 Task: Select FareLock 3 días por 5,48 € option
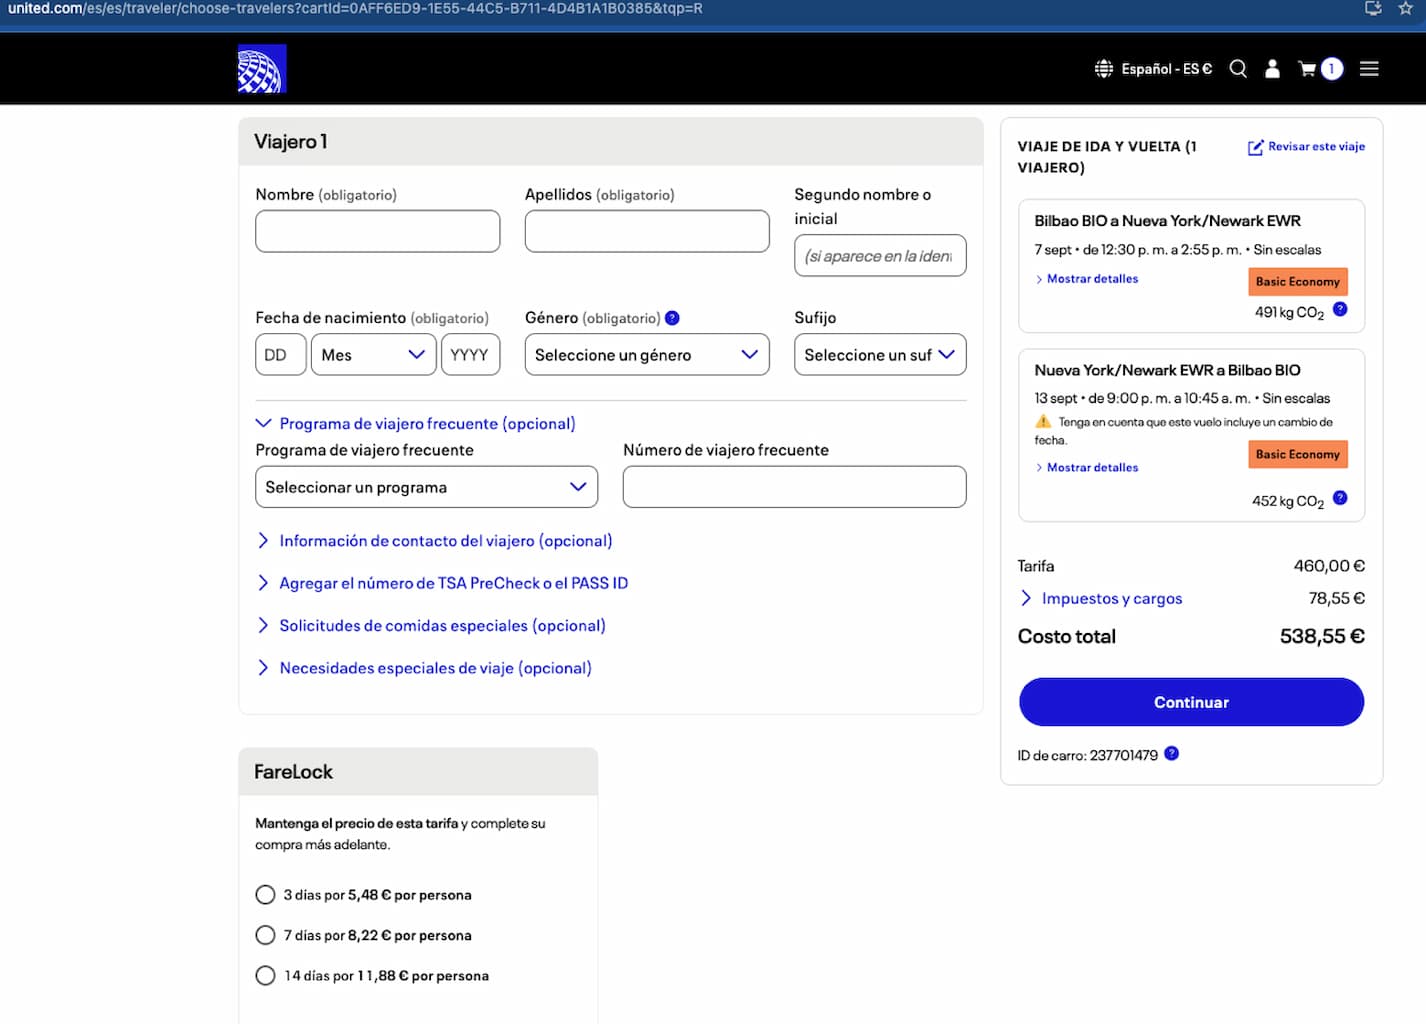pos(265,894)
